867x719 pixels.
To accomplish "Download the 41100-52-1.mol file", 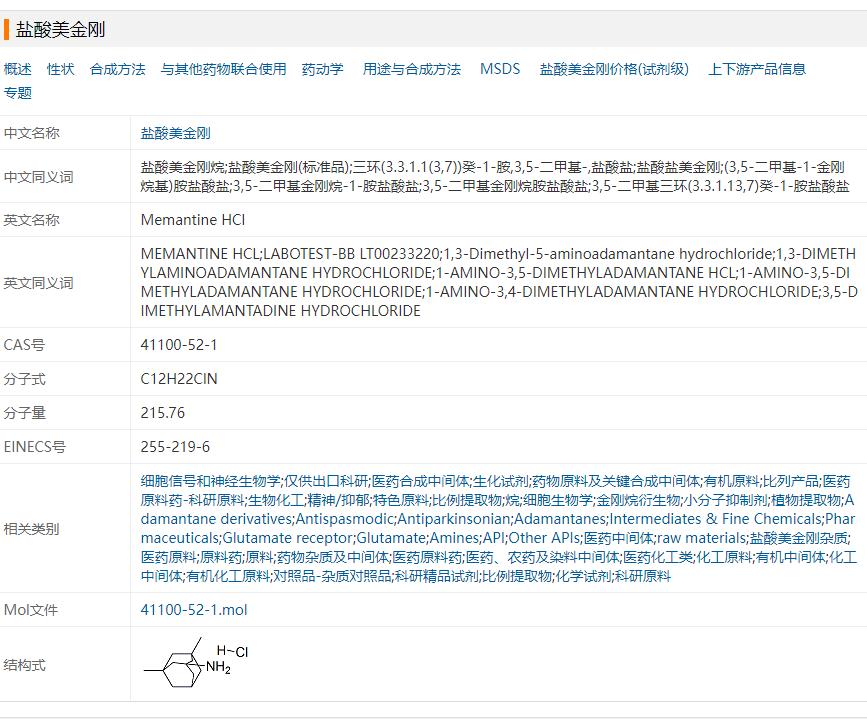I will point(194,610).
